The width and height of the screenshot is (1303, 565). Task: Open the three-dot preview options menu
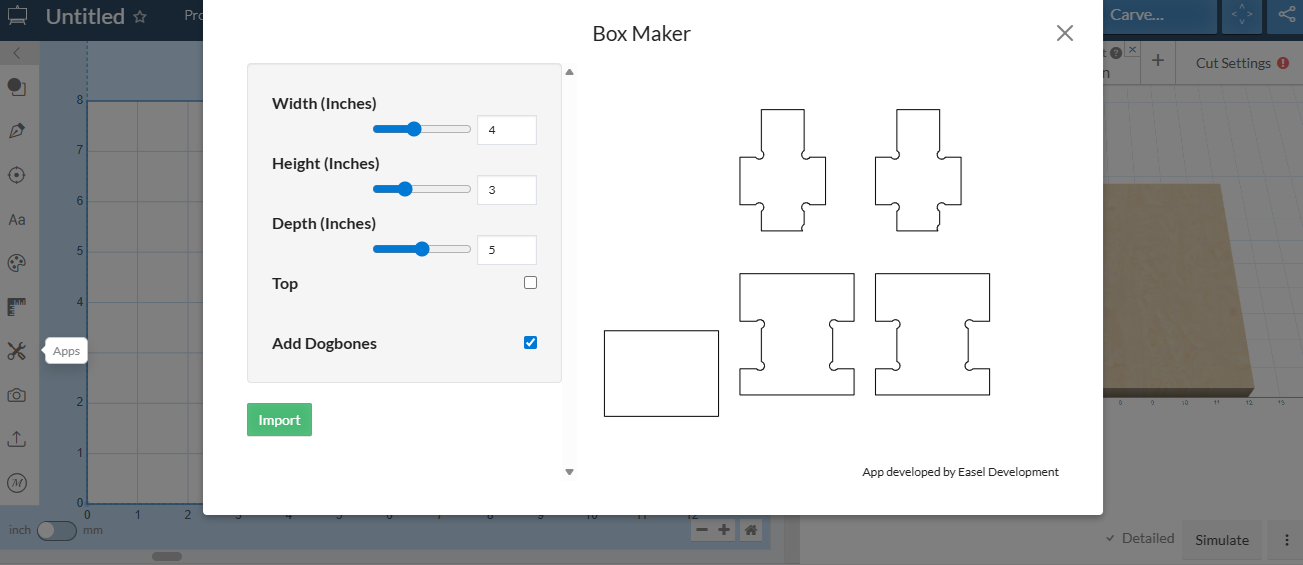[x=1286, y=540]
